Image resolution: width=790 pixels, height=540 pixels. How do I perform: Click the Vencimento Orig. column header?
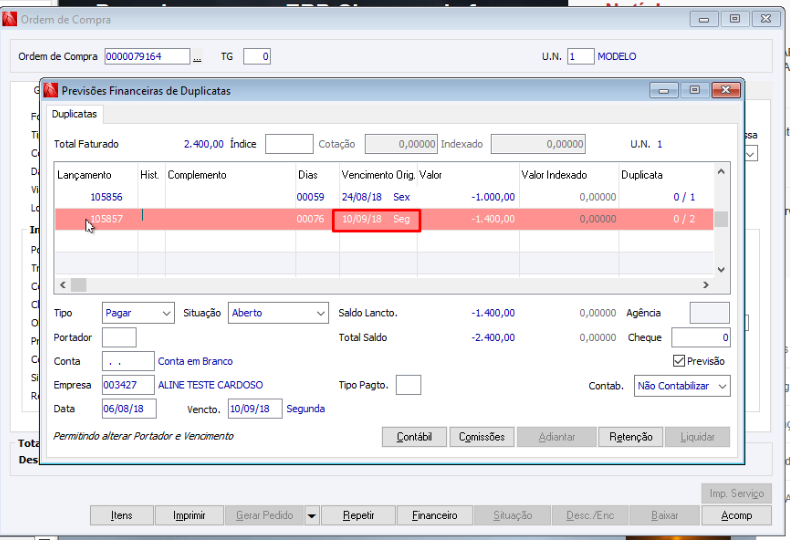378,175
